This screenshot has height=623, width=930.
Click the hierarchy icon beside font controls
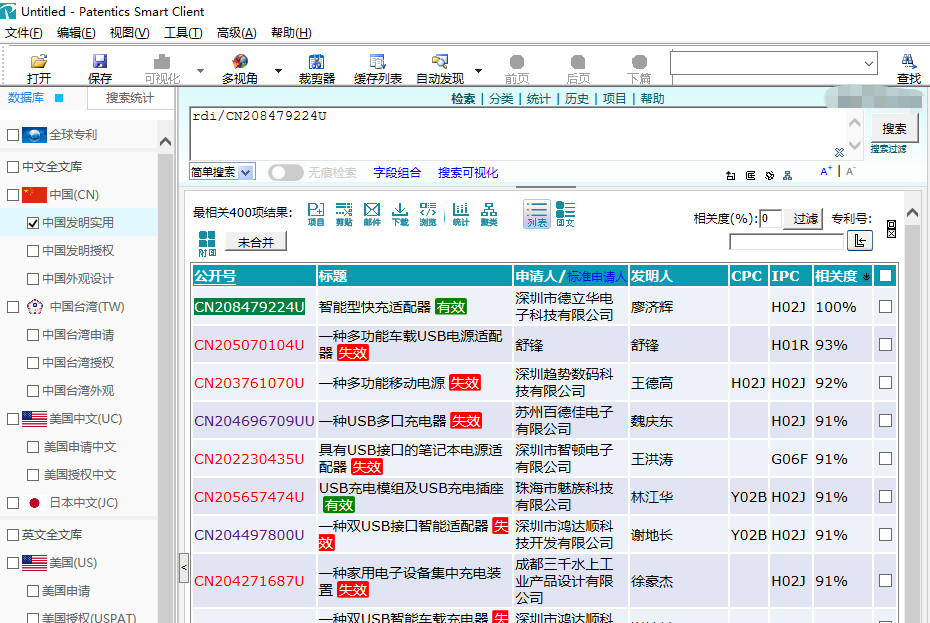[x=788, y=176]
